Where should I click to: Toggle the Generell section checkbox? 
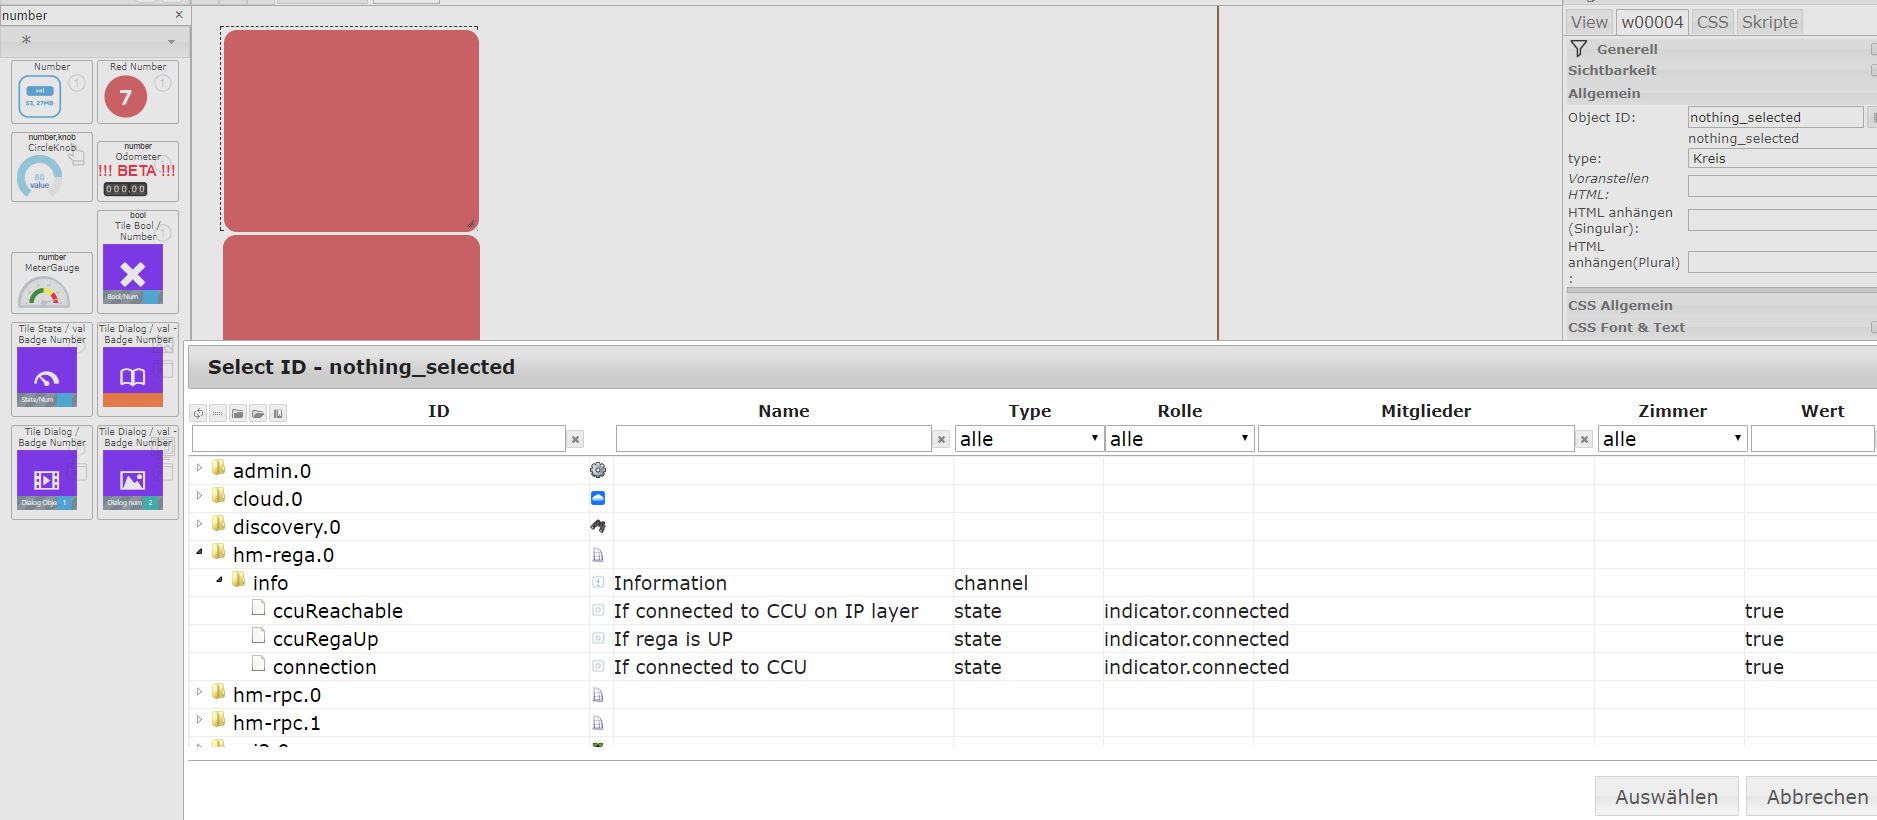(1873, 49)
